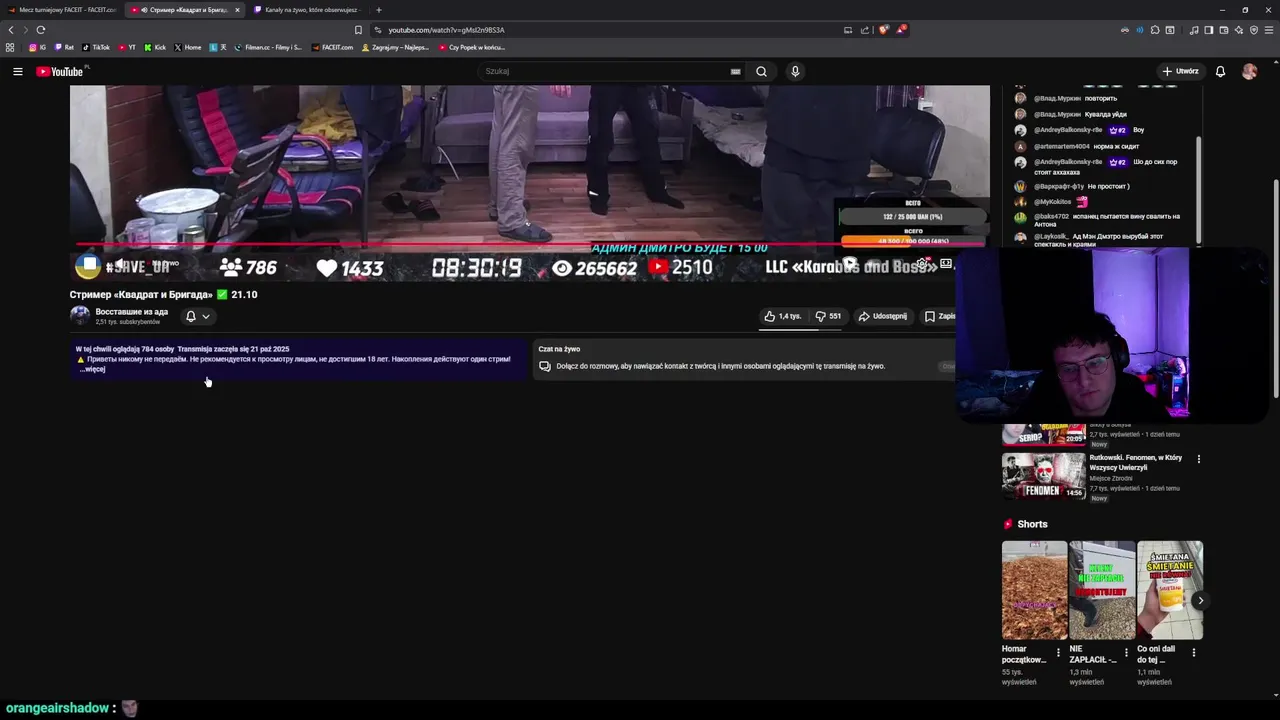Open the Brave Shields lion icon
Screen dimensions: 1280x720
coord(883,30)
